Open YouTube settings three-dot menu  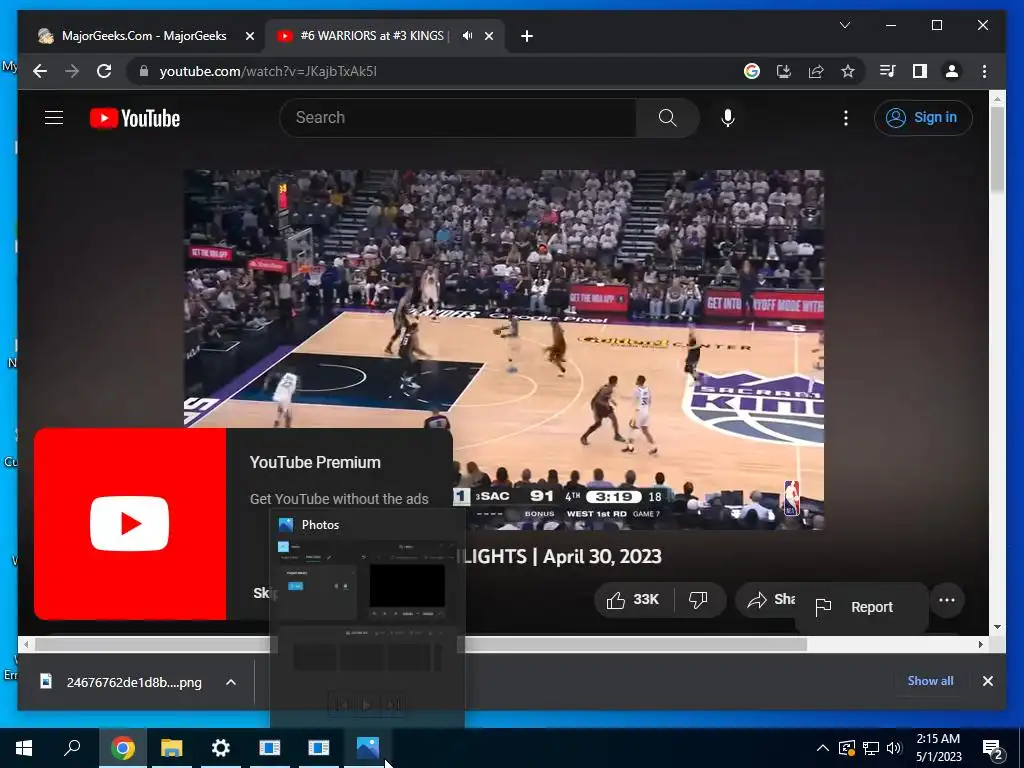[846, 118]
